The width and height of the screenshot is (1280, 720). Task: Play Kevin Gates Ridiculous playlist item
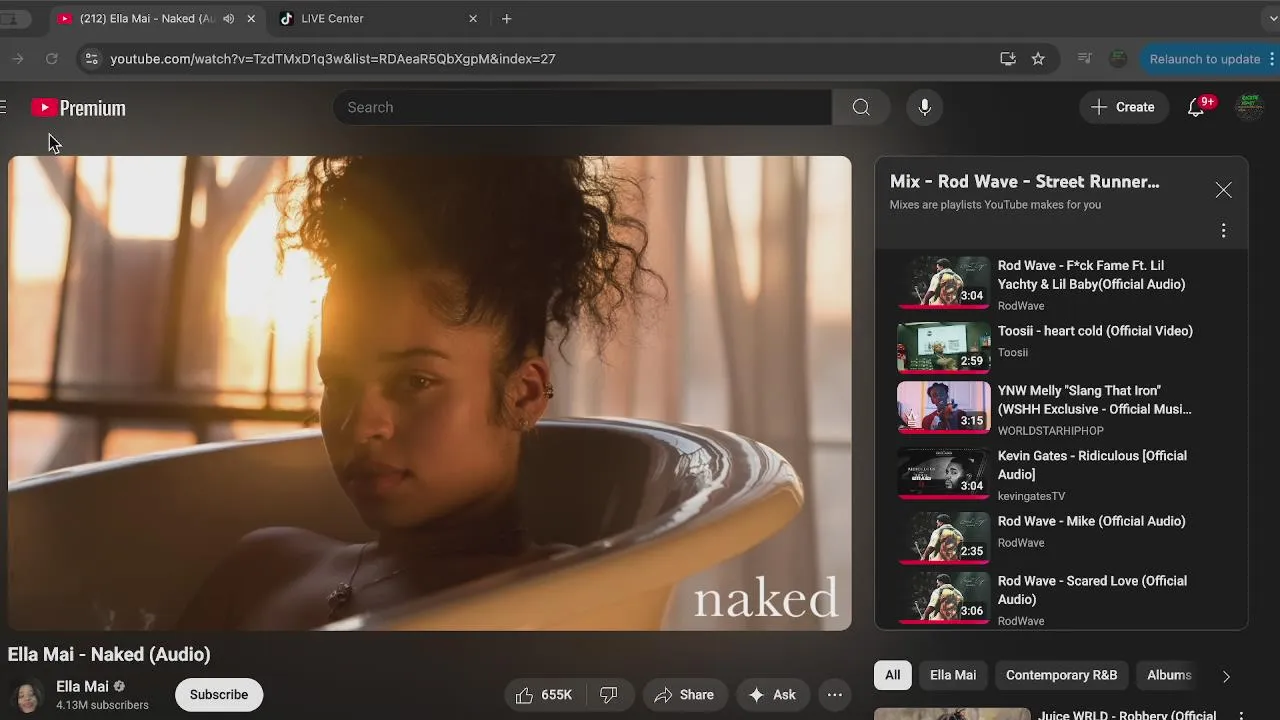click(1061, 474)
